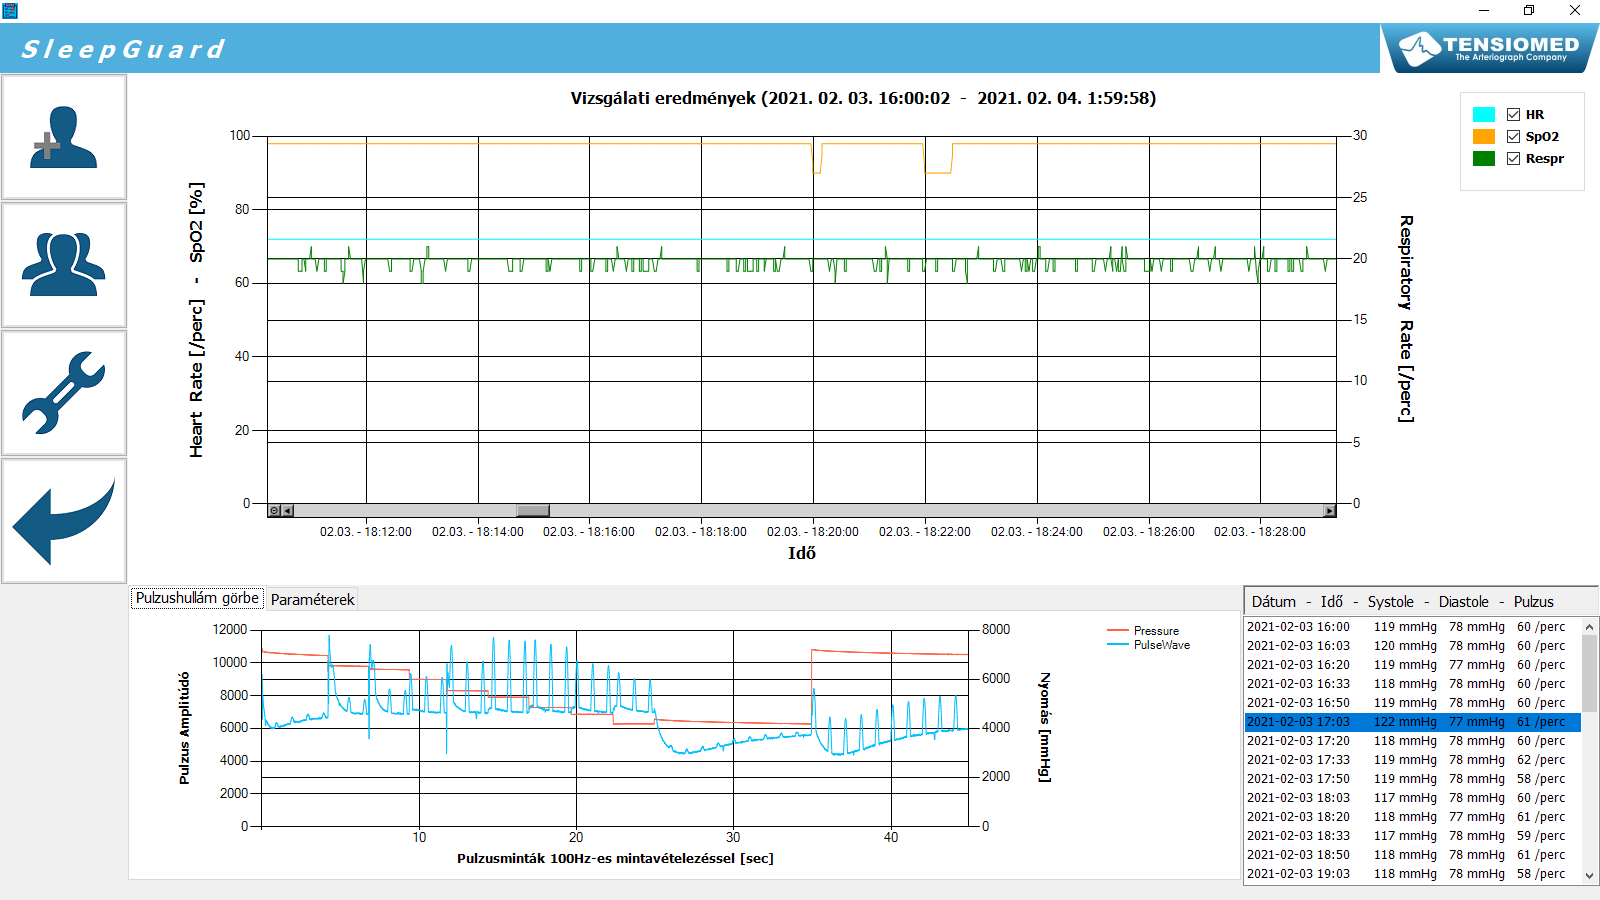Select the 2021-02-03 17:33 measurement row

point(1412,760)
